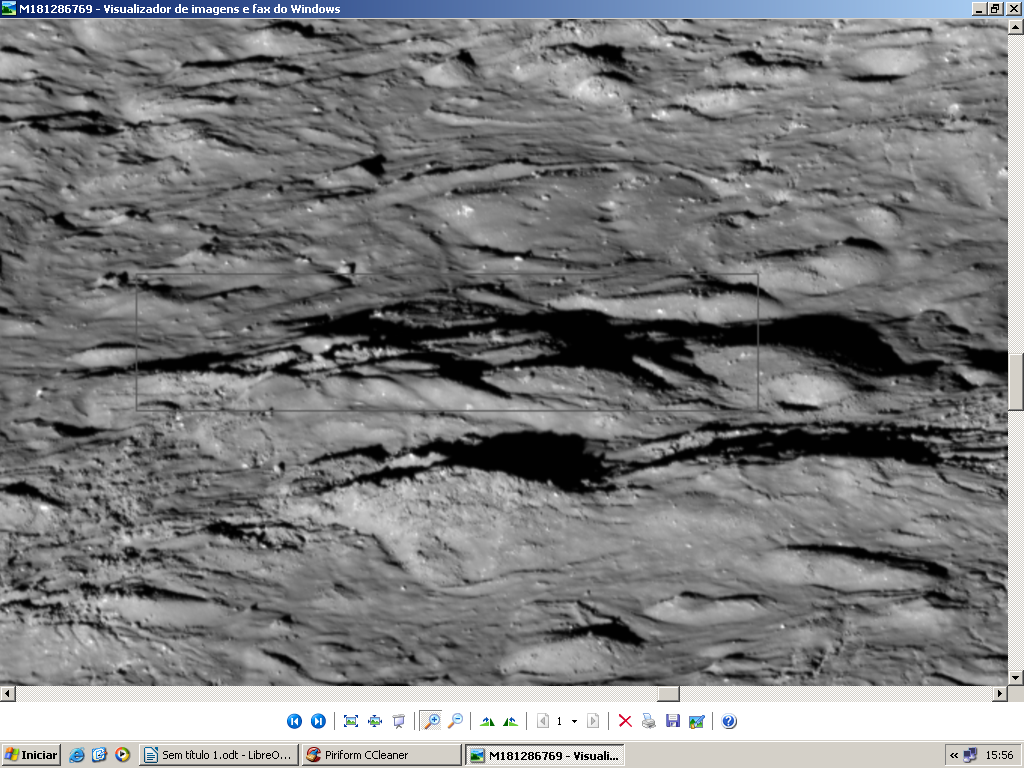Open image for editing
The height and width of the screenshot is (768, 1024).
(697, 721)
